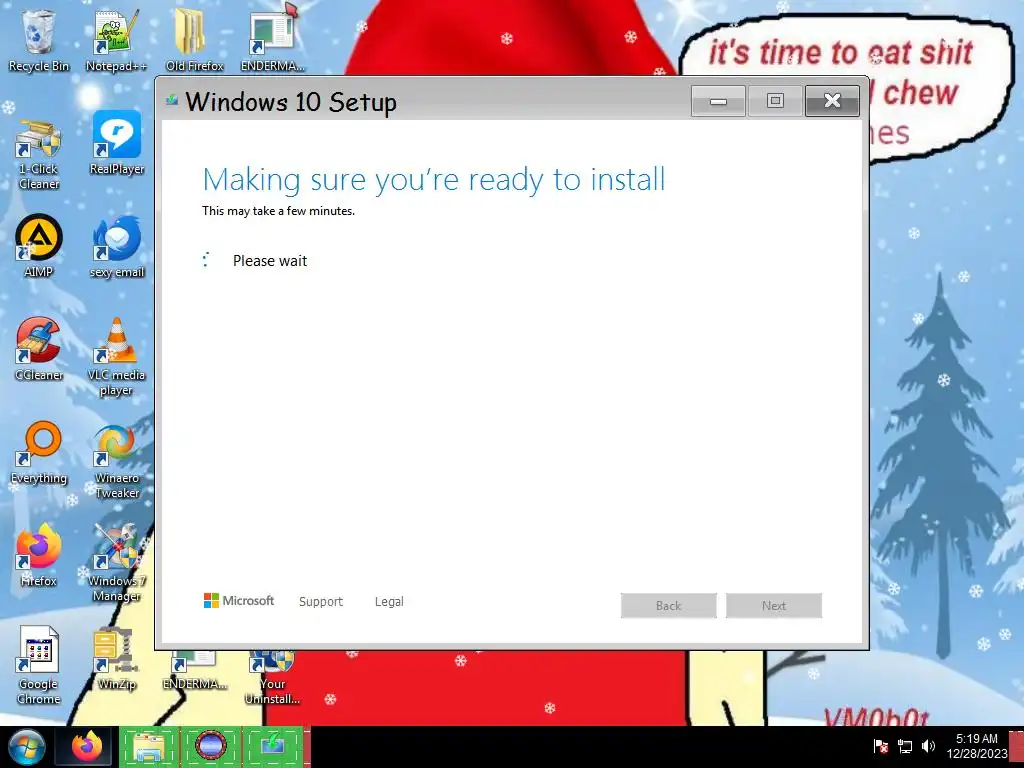Launch RealPlayer from the desktop

[x=117, y=143]
